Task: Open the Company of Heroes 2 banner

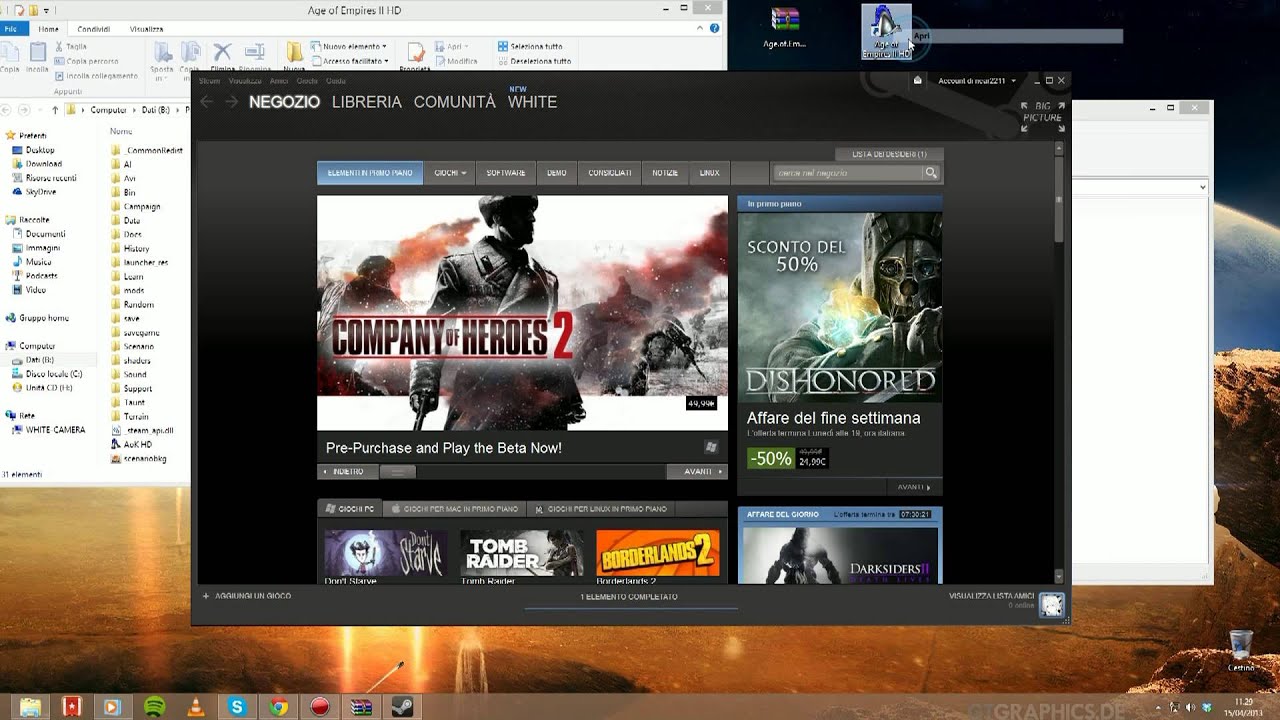Action: tap(522, 313)
